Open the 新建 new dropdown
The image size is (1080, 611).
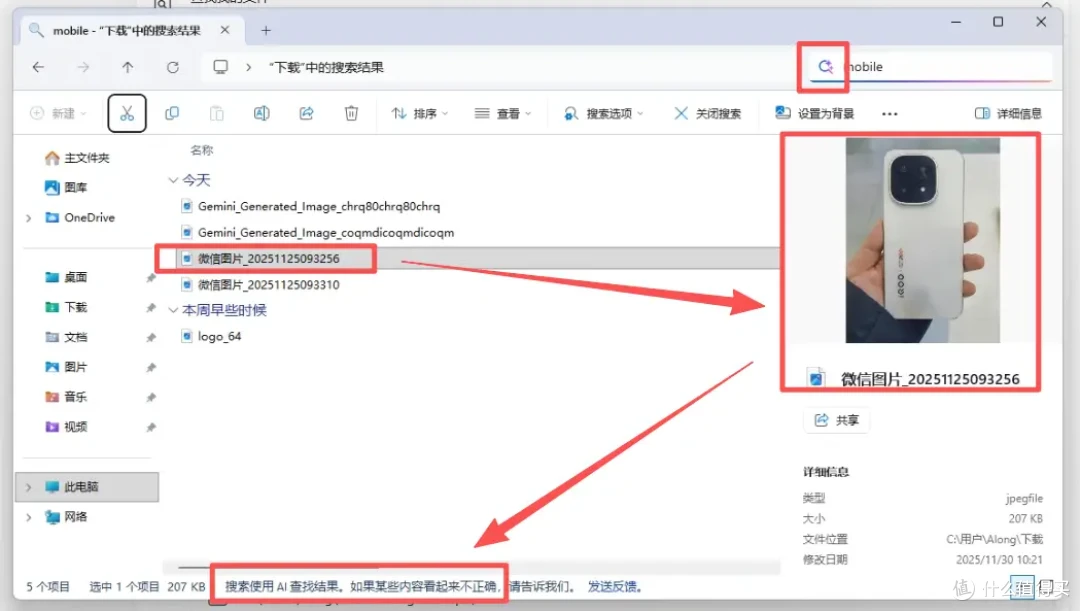(58, 113)
